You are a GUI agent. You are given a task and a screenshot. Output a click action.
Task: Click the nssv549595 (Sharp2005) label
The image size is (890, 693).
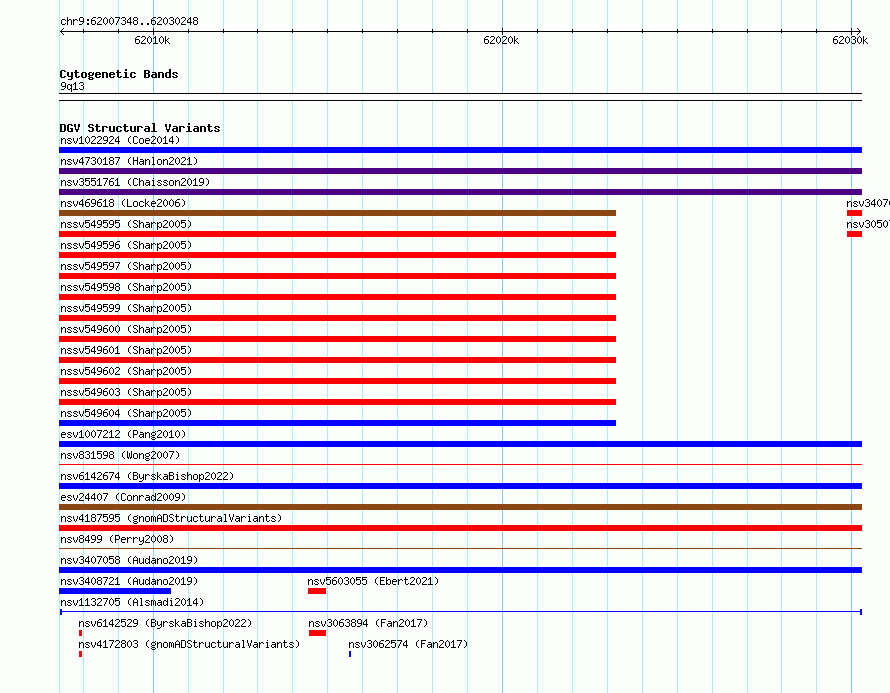point(126,224)
